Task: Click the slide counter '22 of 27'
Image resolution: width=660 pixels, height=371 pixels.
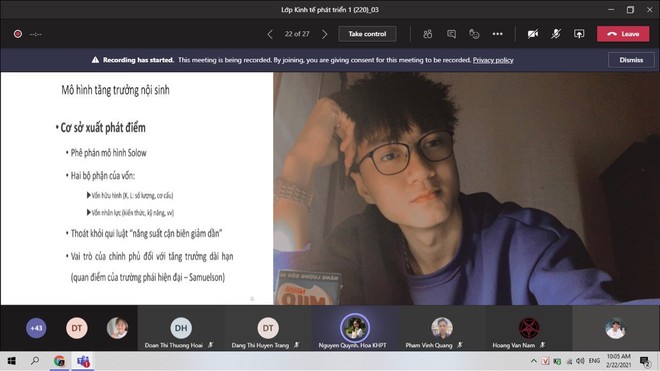Action: click(x=297, y=34)
